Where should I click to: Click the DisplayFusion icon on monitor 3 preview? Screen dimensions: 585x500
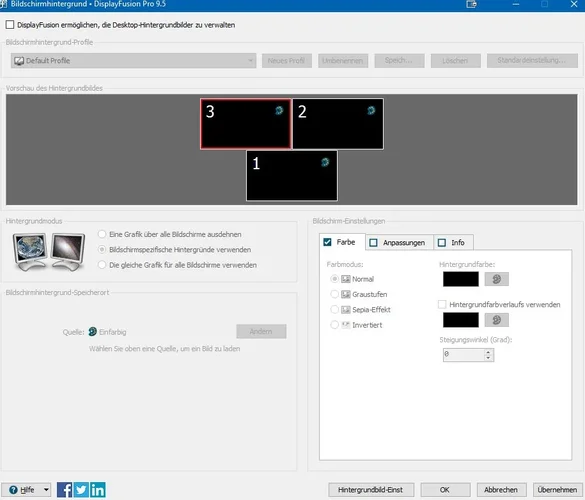tap(279, 110)
